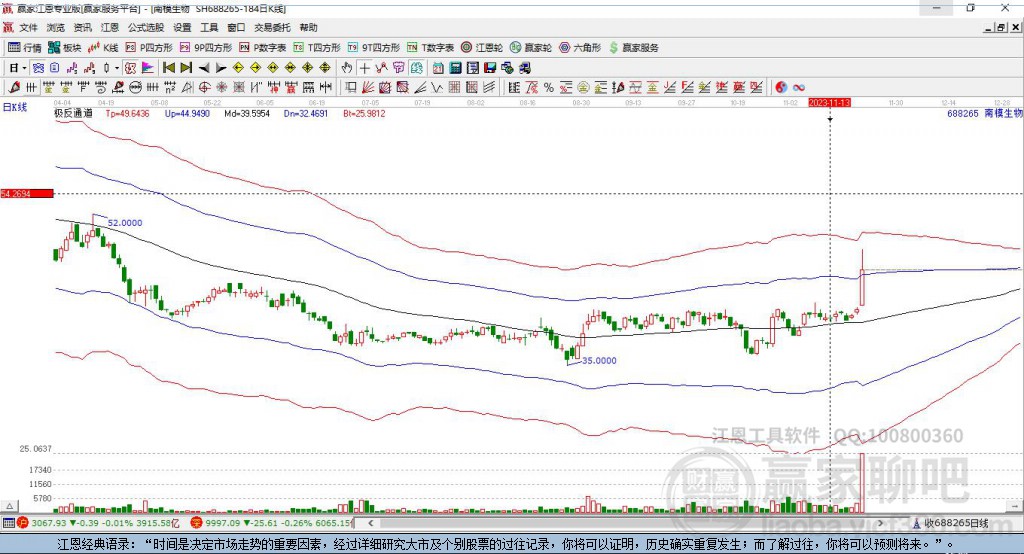Expand the 日 period dropdown arrow
Viewport: 1024px width, 554px height.
[24, 68]
